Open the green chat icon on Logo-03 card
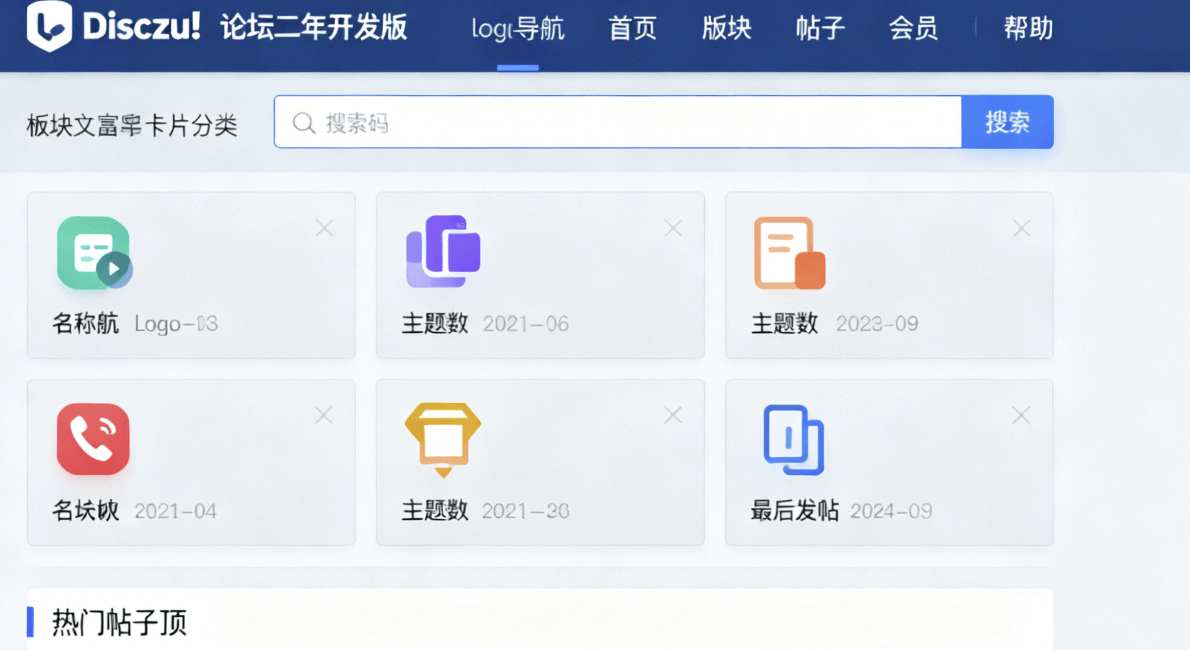 [94, 253]
